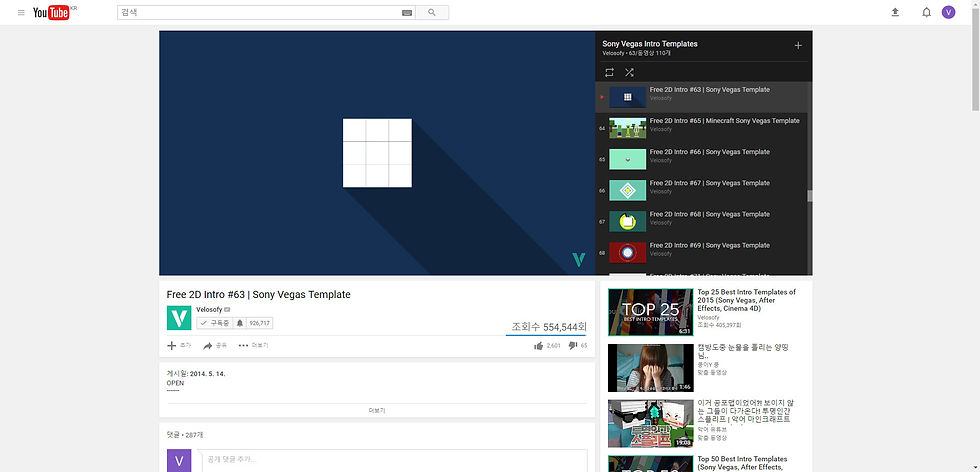Click Velosofy channel name under video title

tap(209, 309)
